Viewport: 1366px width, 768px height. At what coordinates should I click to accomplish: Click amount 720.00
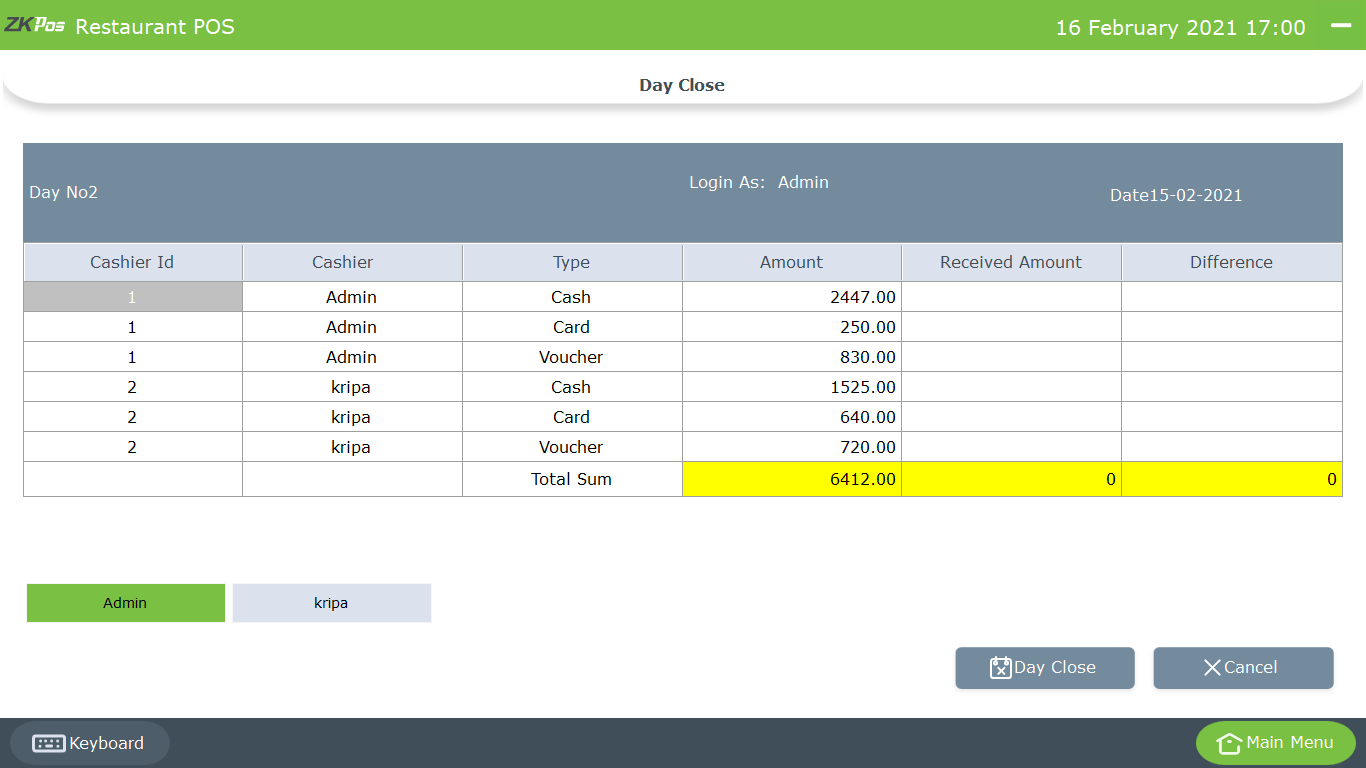[868, 447]
